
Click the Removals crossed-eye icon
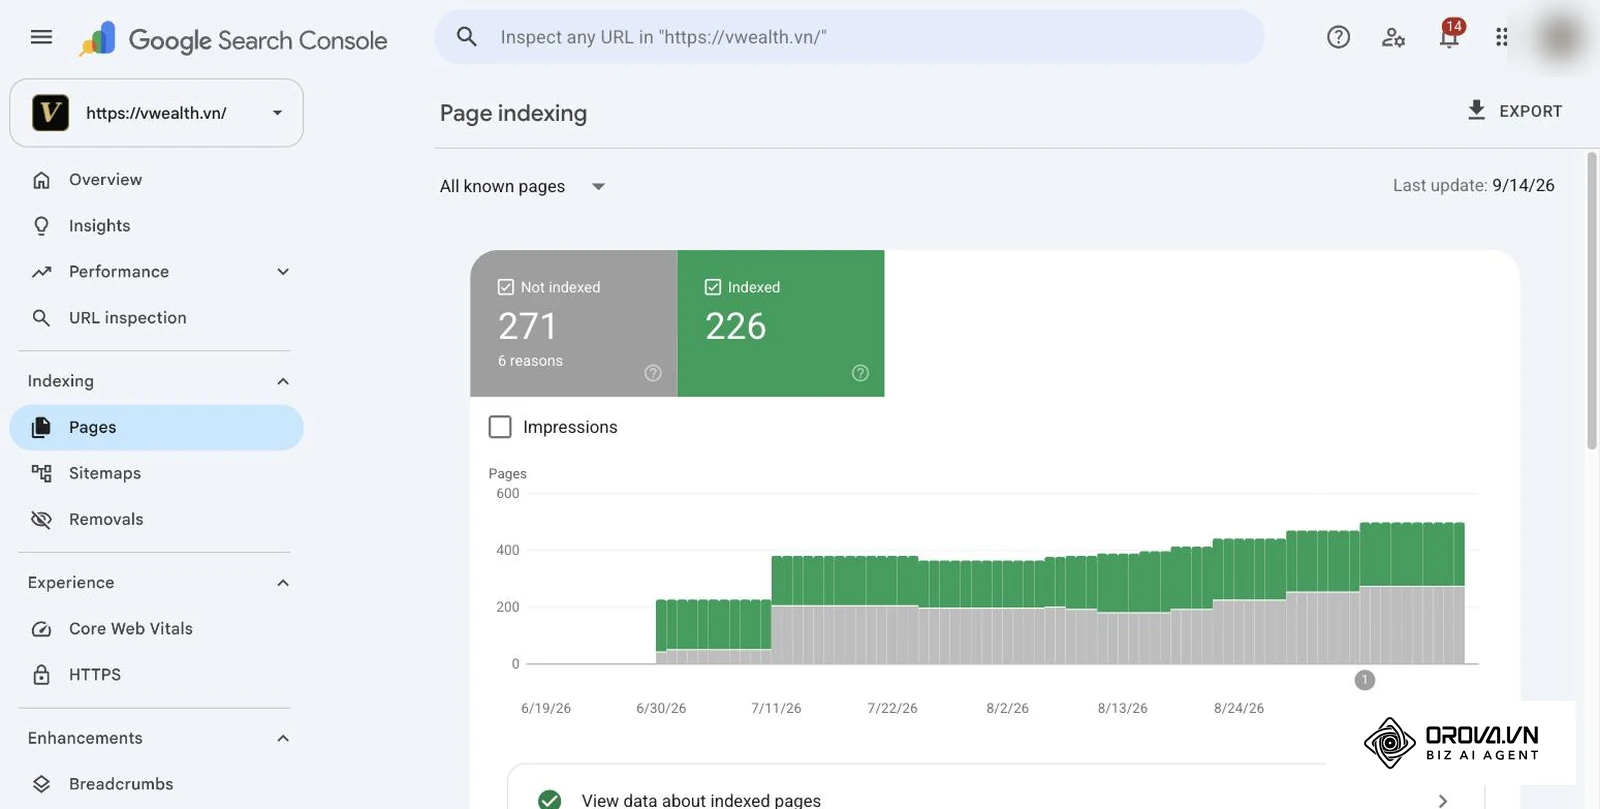tap(41, 519)
